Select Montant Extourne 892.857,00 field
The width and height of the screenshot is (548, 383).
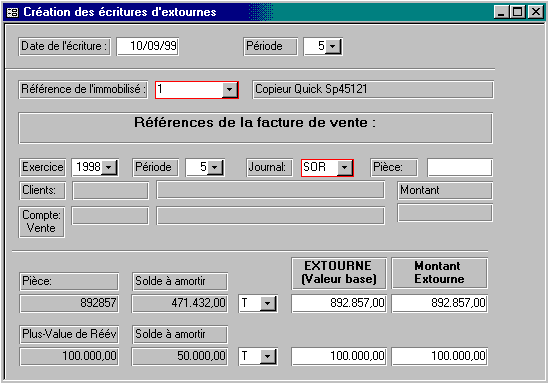click(x=439, y=303)
